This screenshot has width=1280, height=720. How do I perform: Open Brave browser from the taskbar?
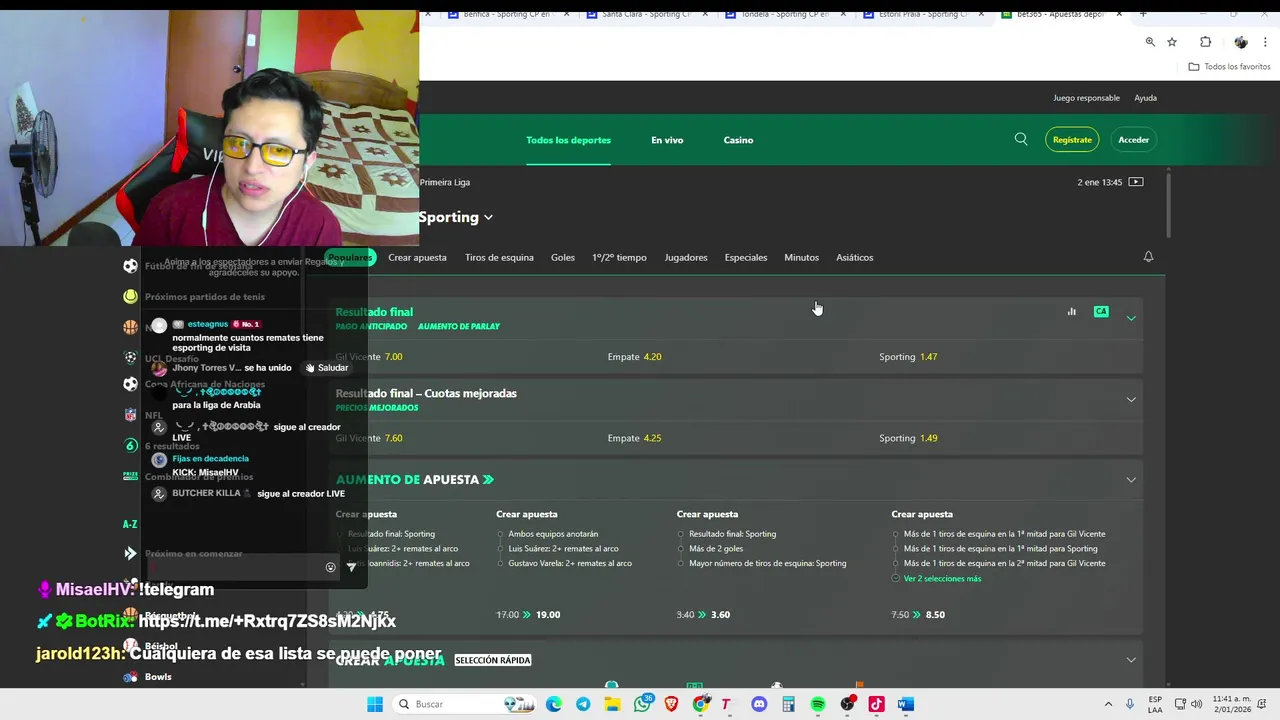[671, 704]
